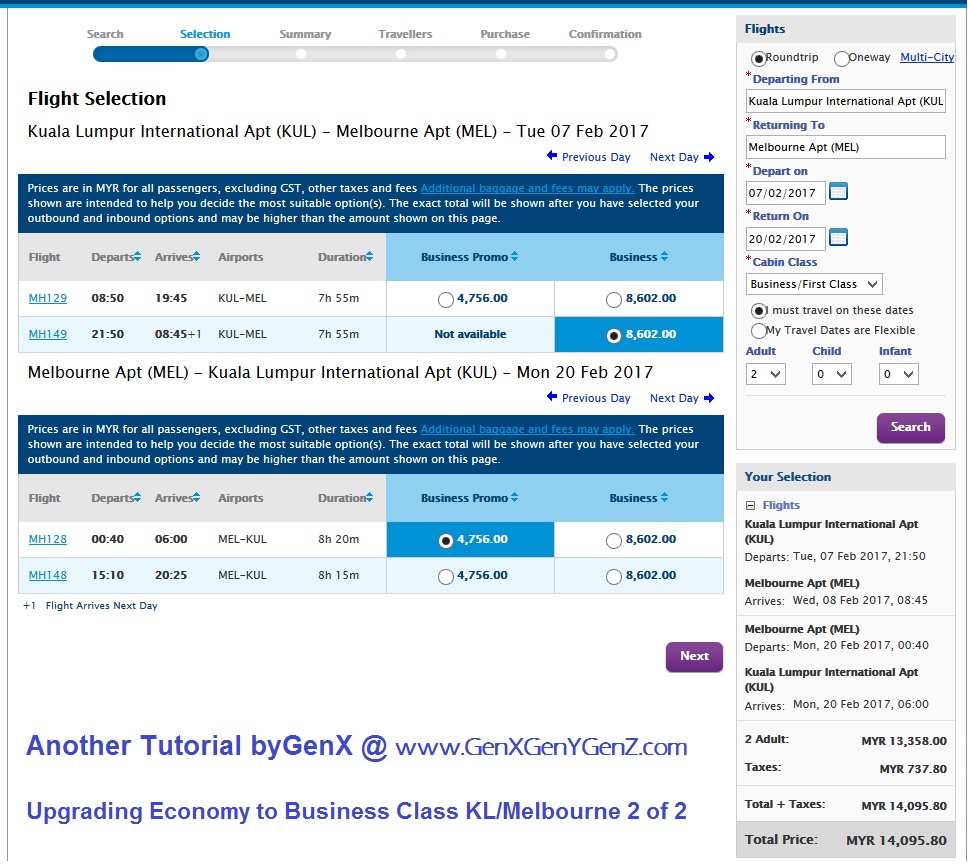Open the MH128 flight details link
Screen dimensions: 968x866
click(x=48, y=540)
